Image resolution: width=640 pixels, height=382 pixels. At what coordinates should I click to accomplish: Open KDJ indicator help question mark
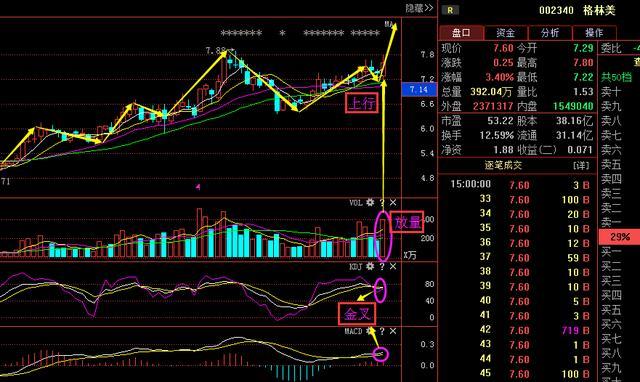382,267
